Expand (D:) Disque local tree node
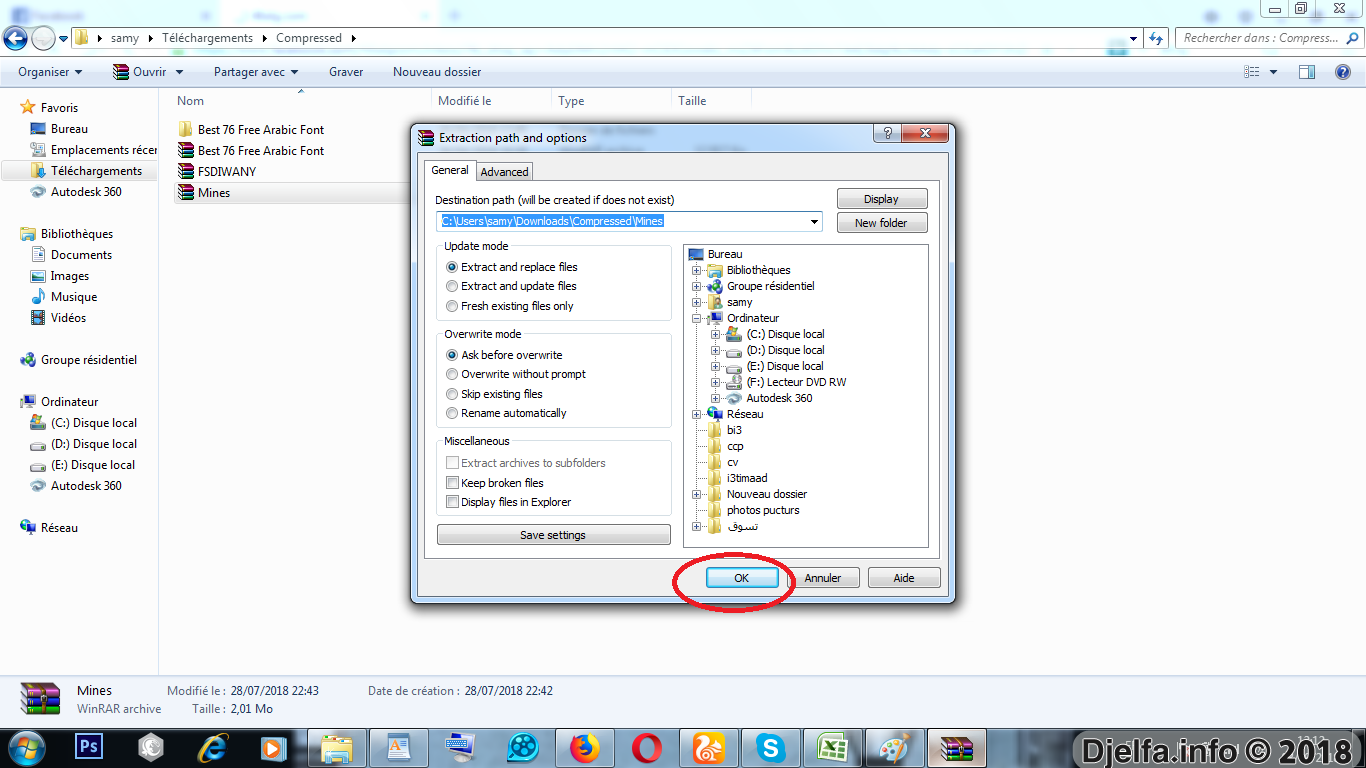 pyautogui.click(x=716, y=350)
